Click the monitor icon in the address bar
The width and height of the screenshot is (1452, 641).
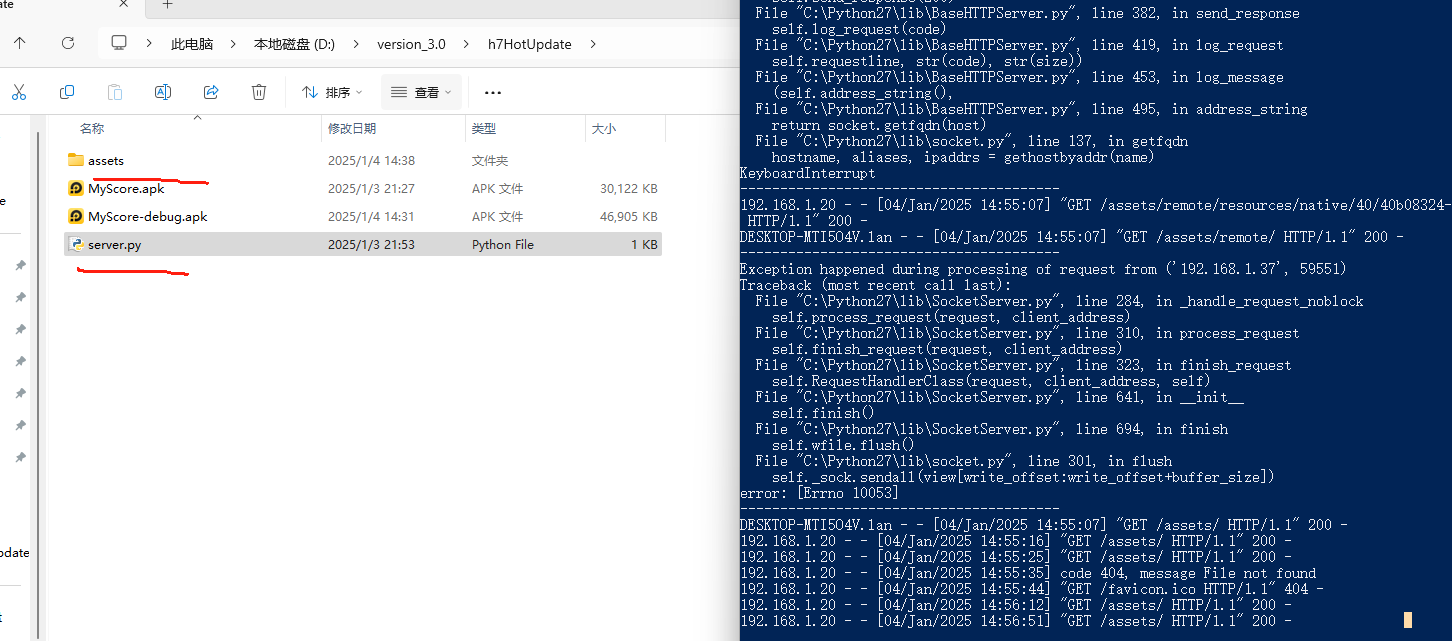pos(120,43)
